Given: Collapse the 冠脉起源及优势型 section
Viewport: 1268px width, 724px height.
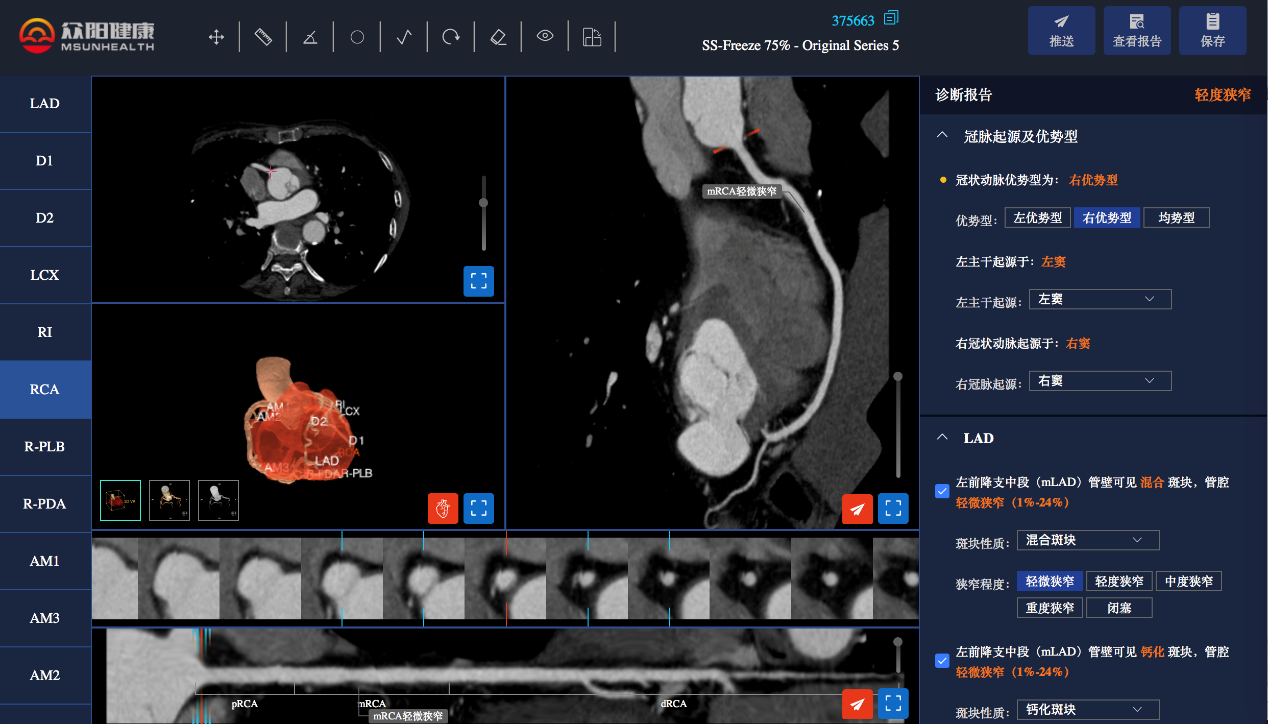Looking at the screenshot, I should click(x=942, y=136).
